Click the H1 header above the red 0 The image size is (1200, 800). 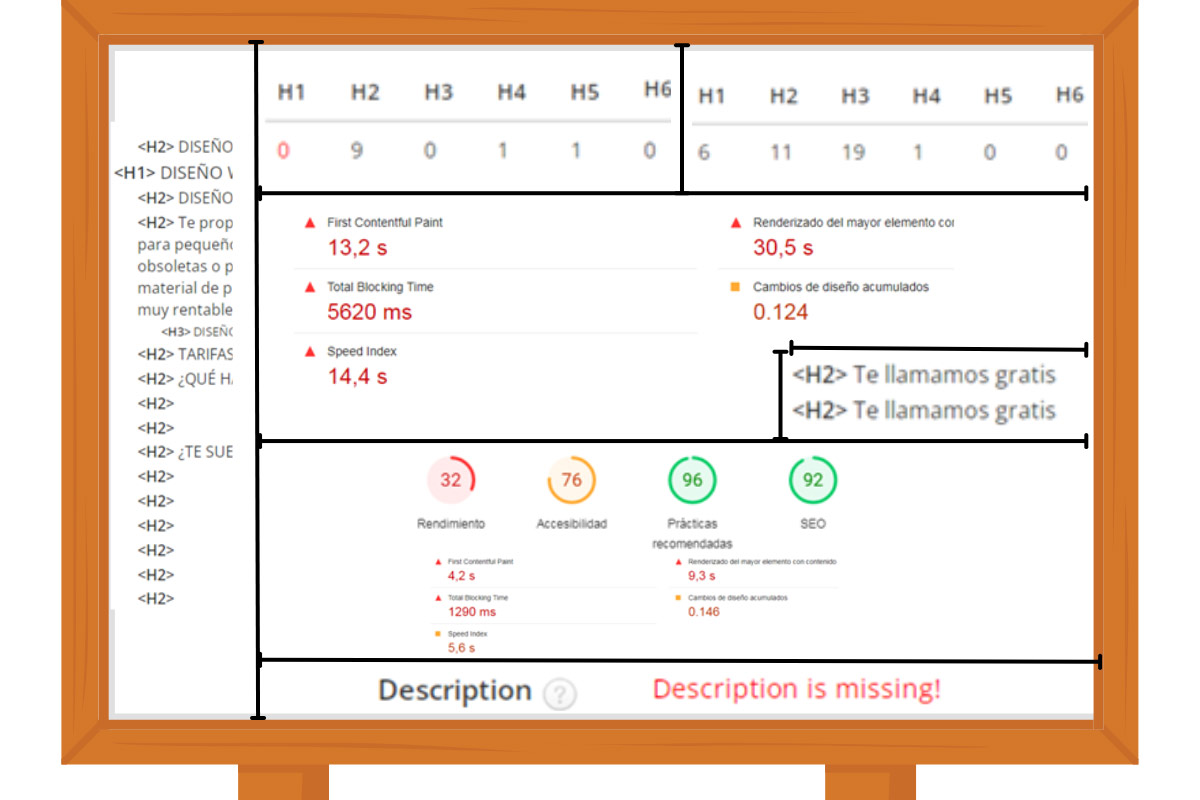[291, 92]
